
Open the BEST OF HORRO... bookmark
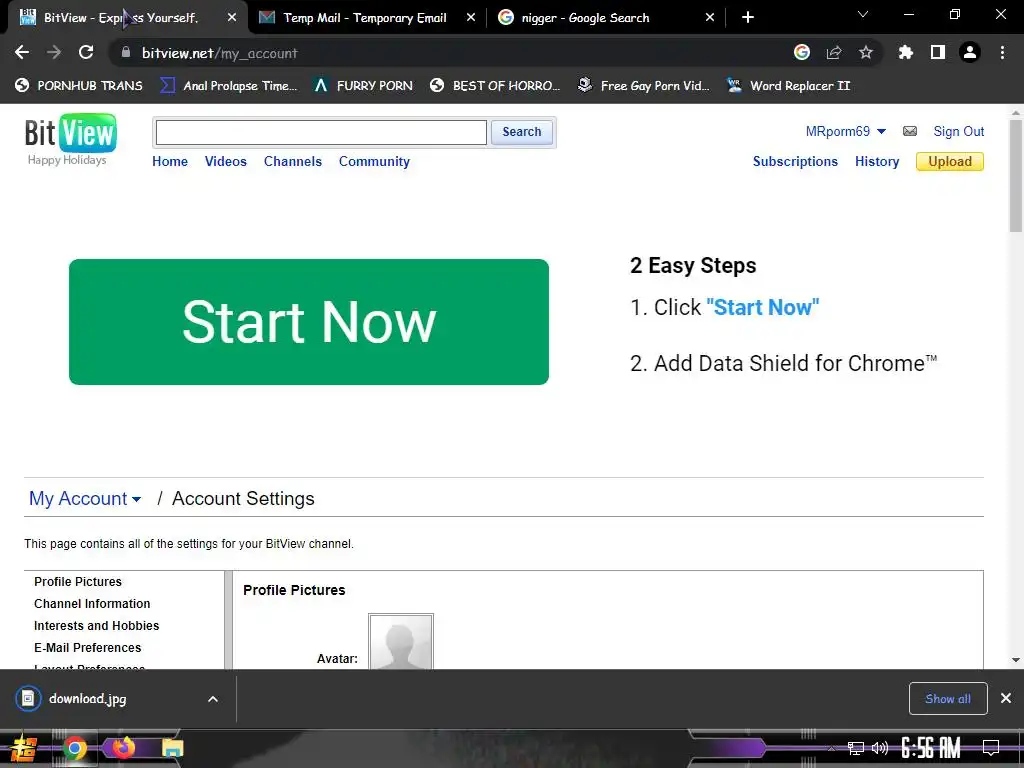pos(495,86)
